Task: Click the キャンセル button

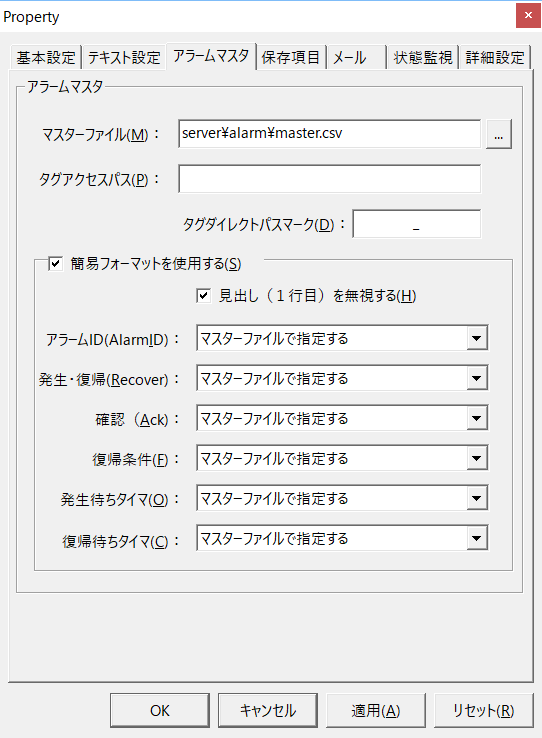Action: (x=268, y=710)
